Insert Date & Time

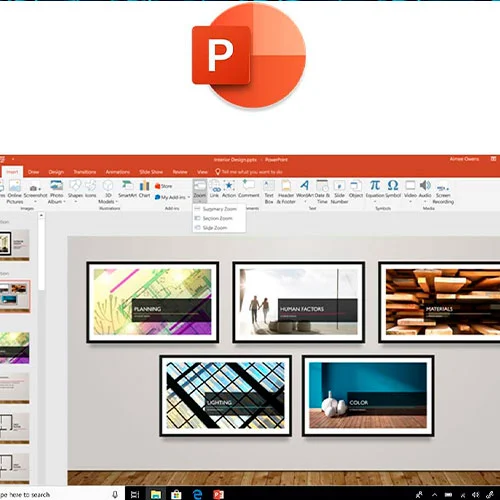click(x=322, y=192)
